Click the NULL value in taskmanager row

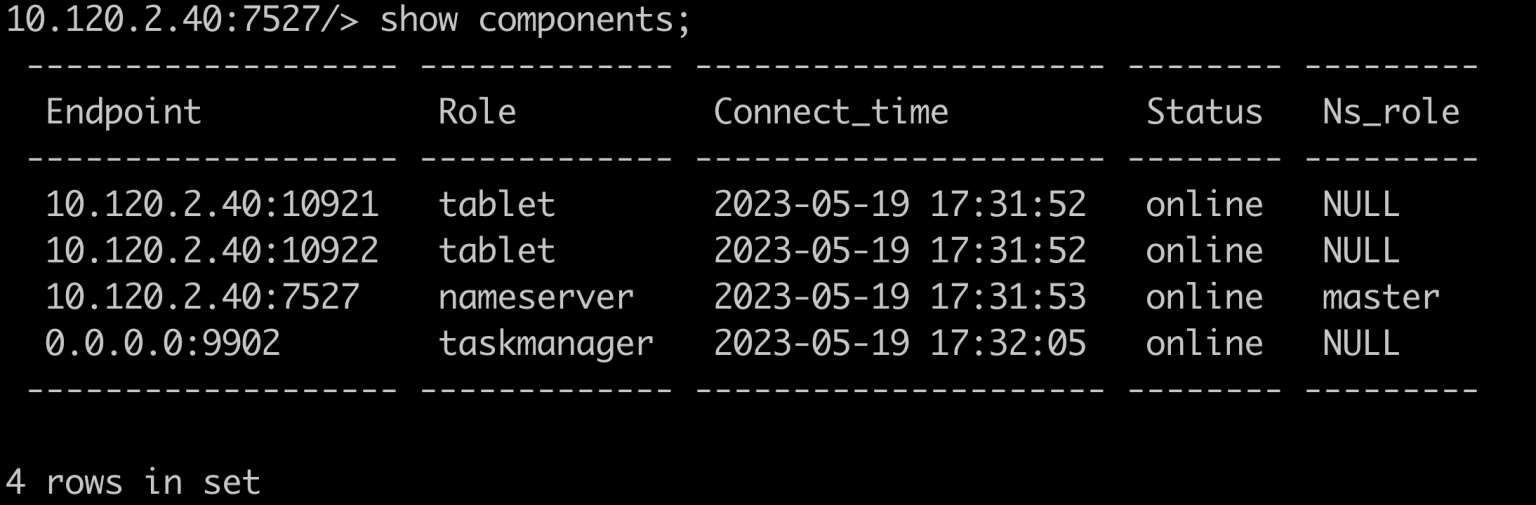1360,343
